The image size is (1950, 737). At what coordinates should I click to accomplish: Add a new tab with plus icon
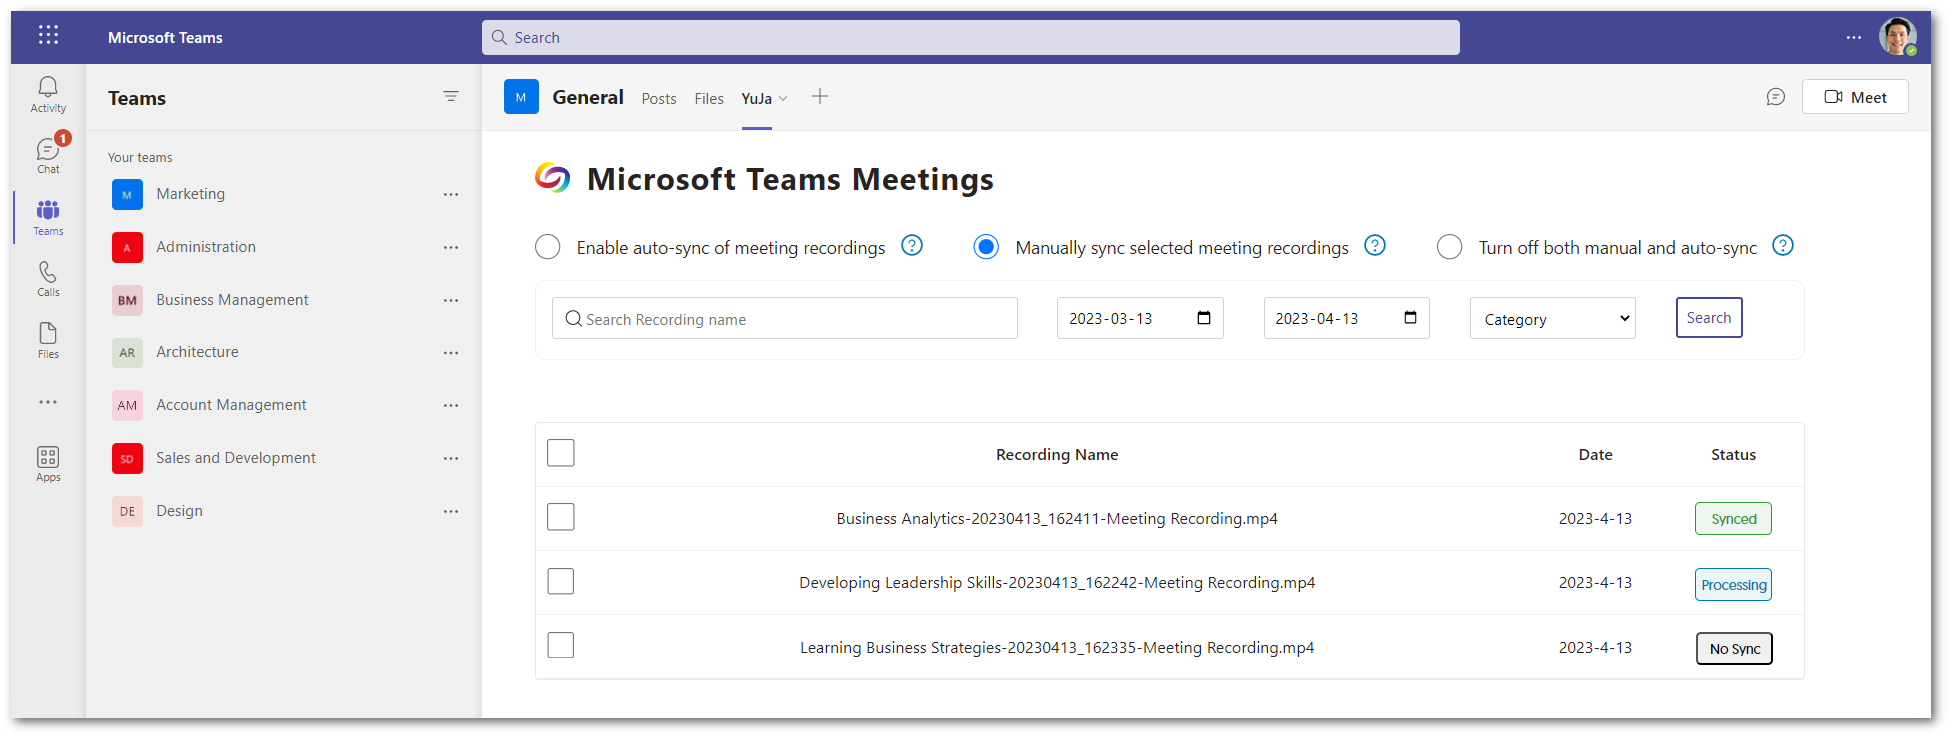820,96
